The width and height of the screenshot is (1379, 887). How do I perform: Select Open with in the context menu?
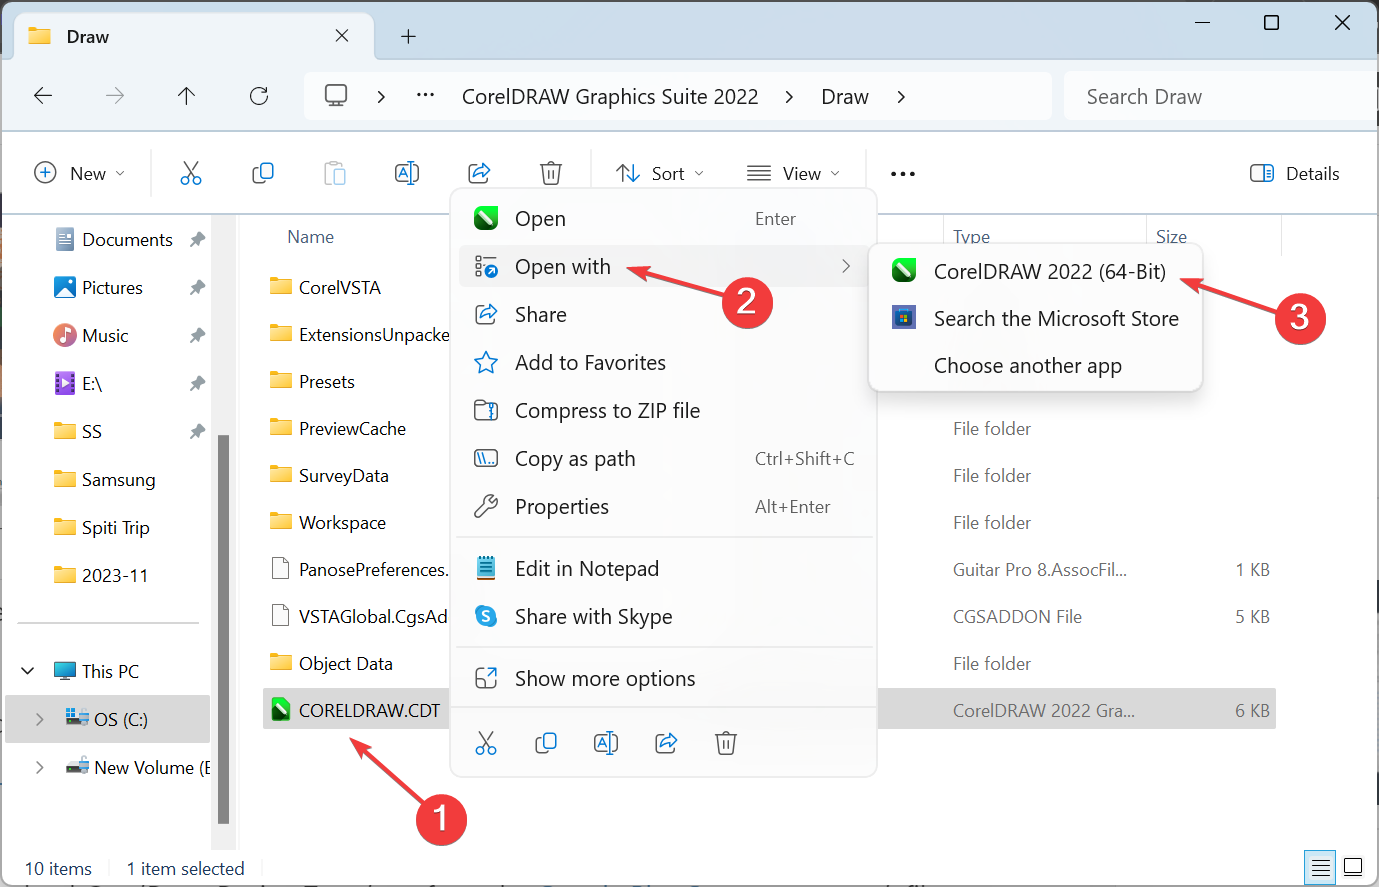click(x=664, y=266)
